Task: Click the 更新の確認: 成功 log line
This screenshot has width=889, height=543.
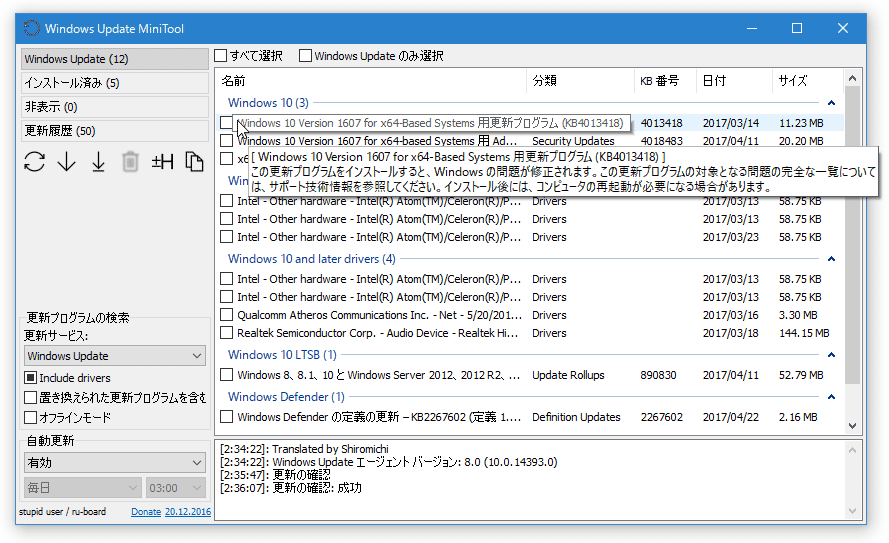Action: pos(291,487)
